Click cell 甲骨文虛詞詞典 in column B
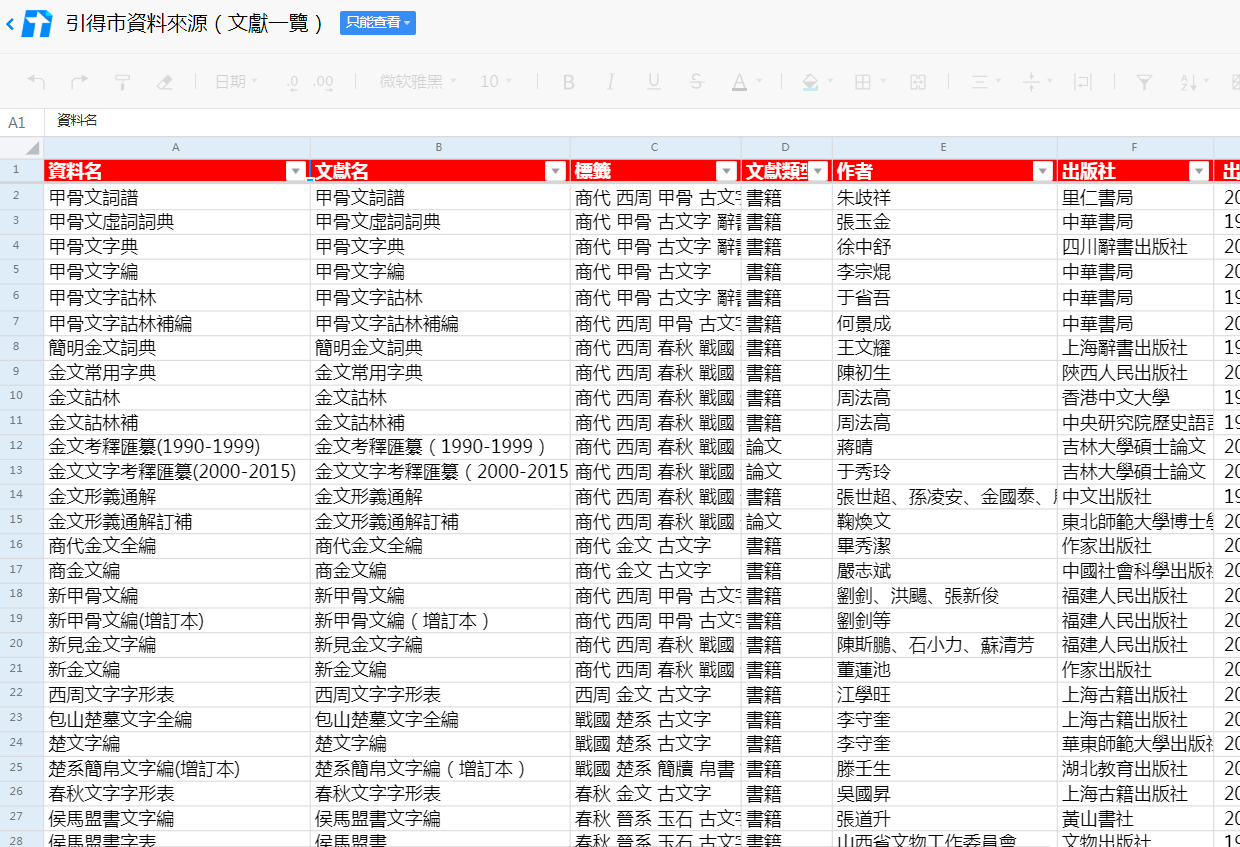 point(440,222)
